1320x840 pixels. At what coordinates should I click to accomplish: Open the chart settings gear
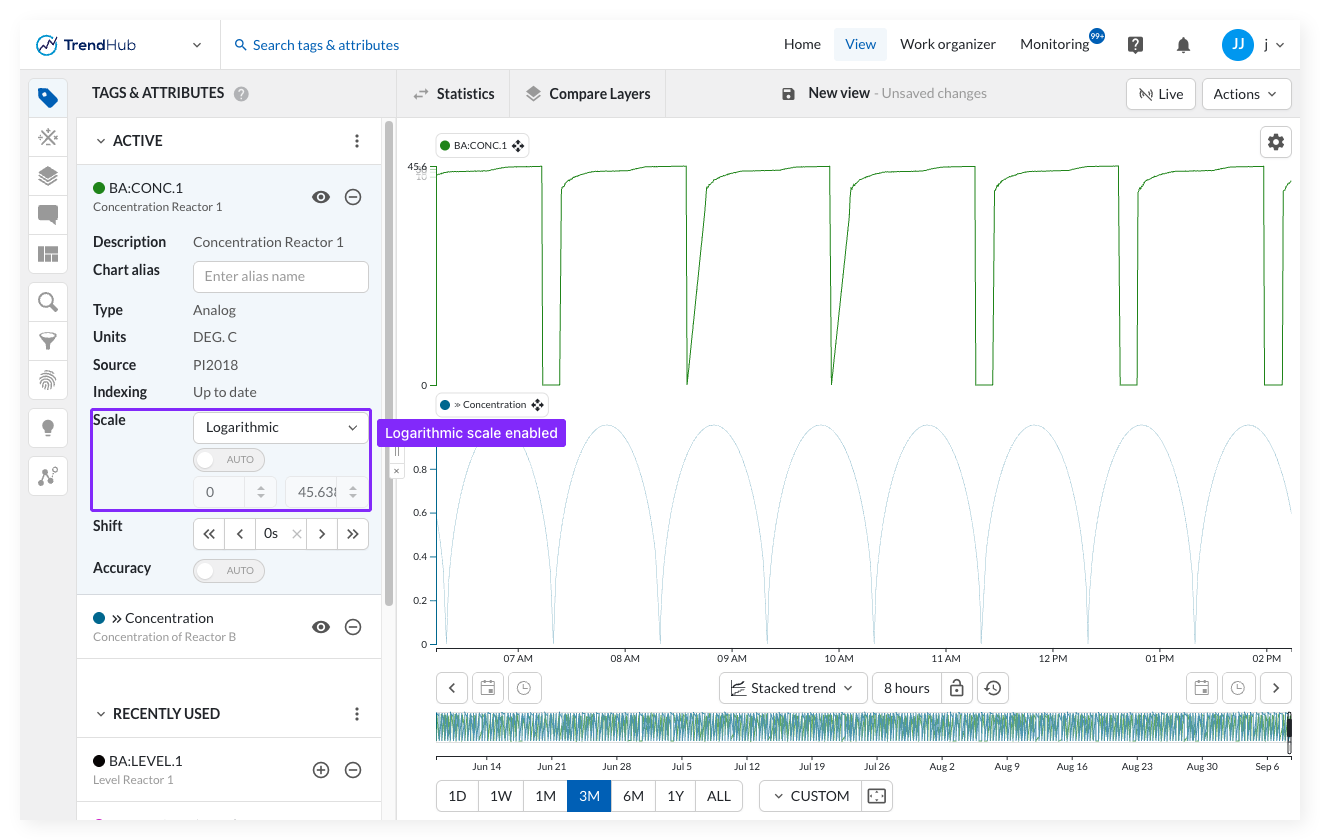[1276, 142]
